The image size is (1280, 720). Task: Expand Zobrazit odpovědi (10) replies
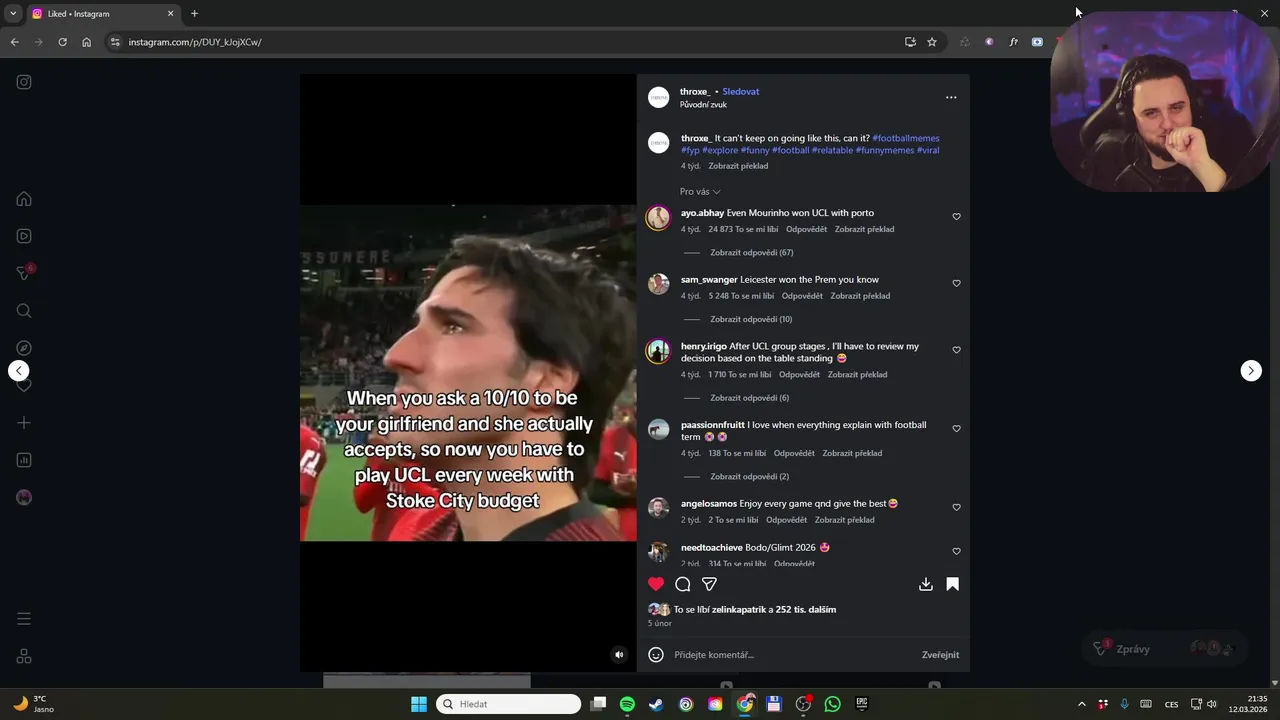(751, 320)
